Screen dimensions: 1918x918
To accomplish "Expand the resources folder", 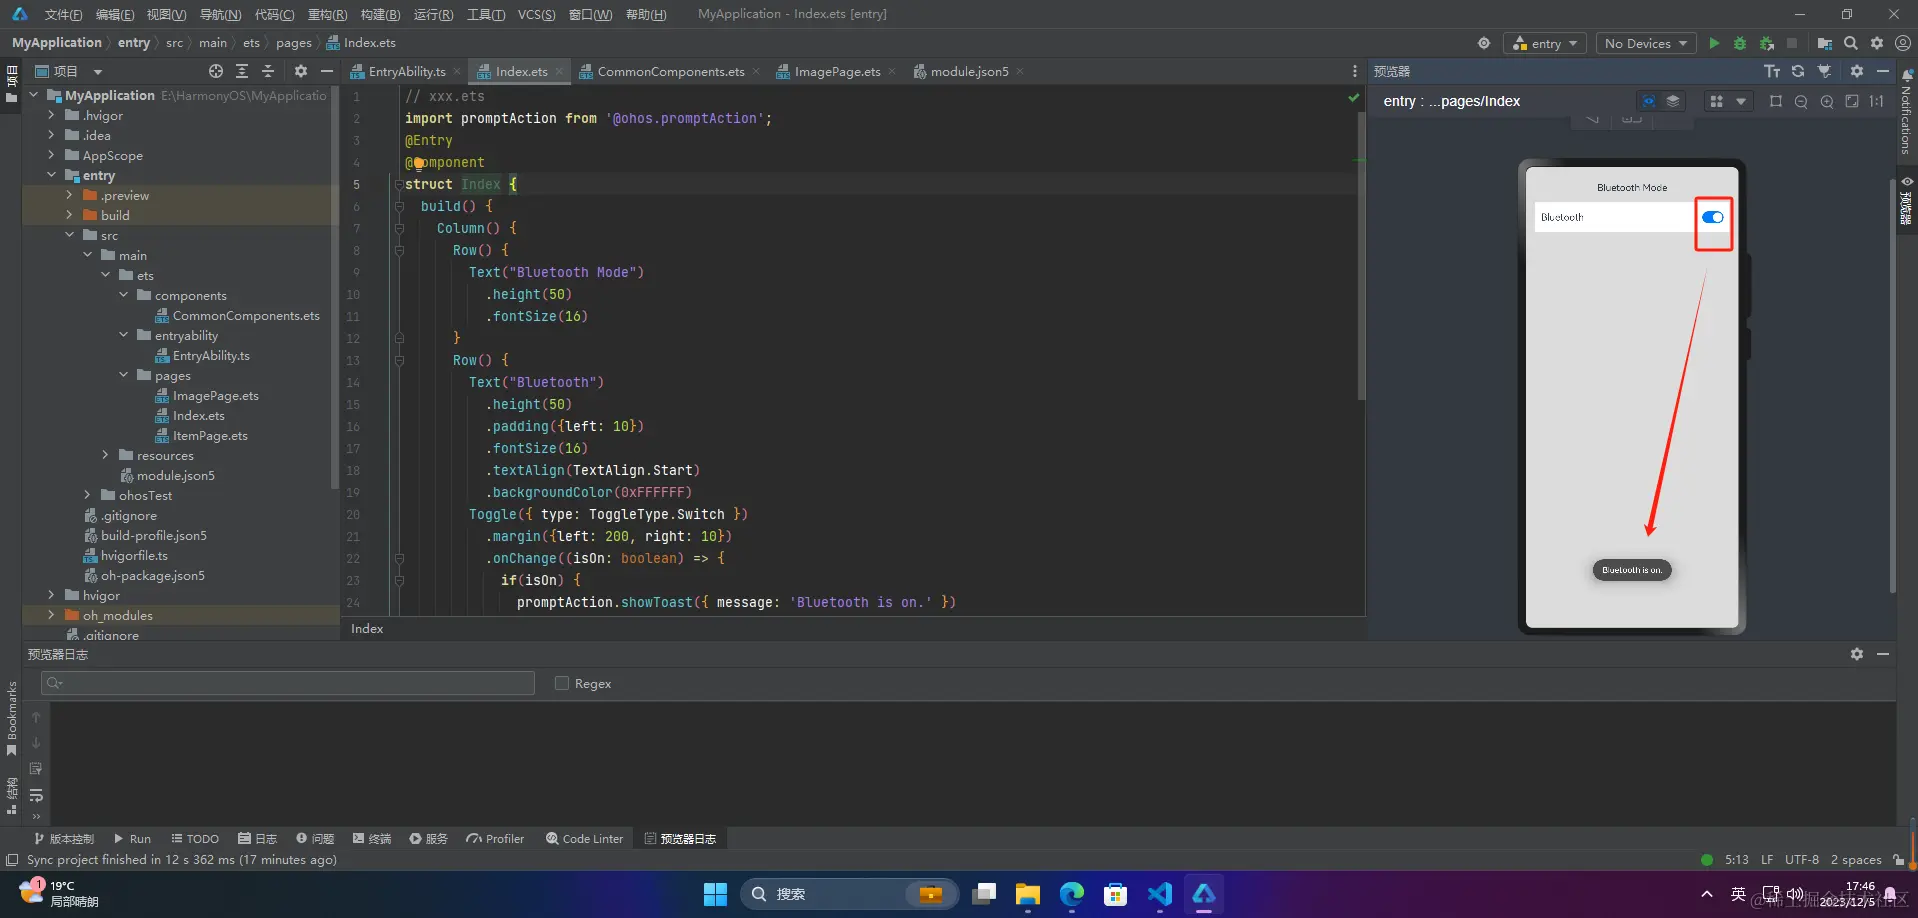I will coord(105,455).
